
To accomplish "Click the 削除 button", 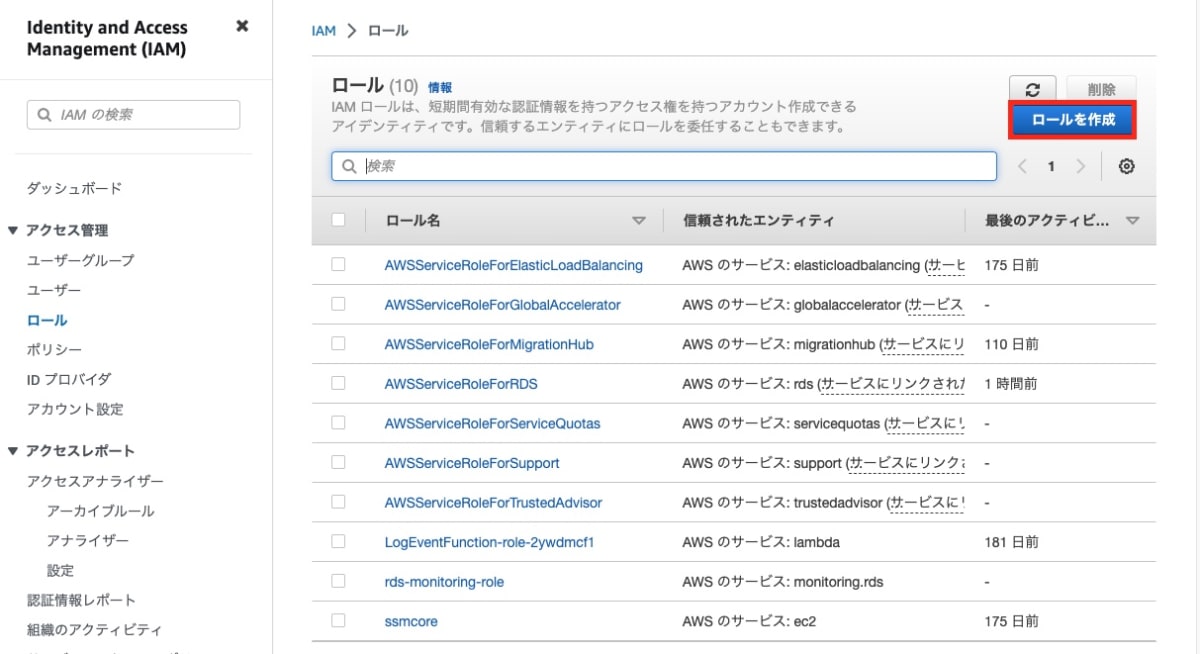I will 1101,89.
